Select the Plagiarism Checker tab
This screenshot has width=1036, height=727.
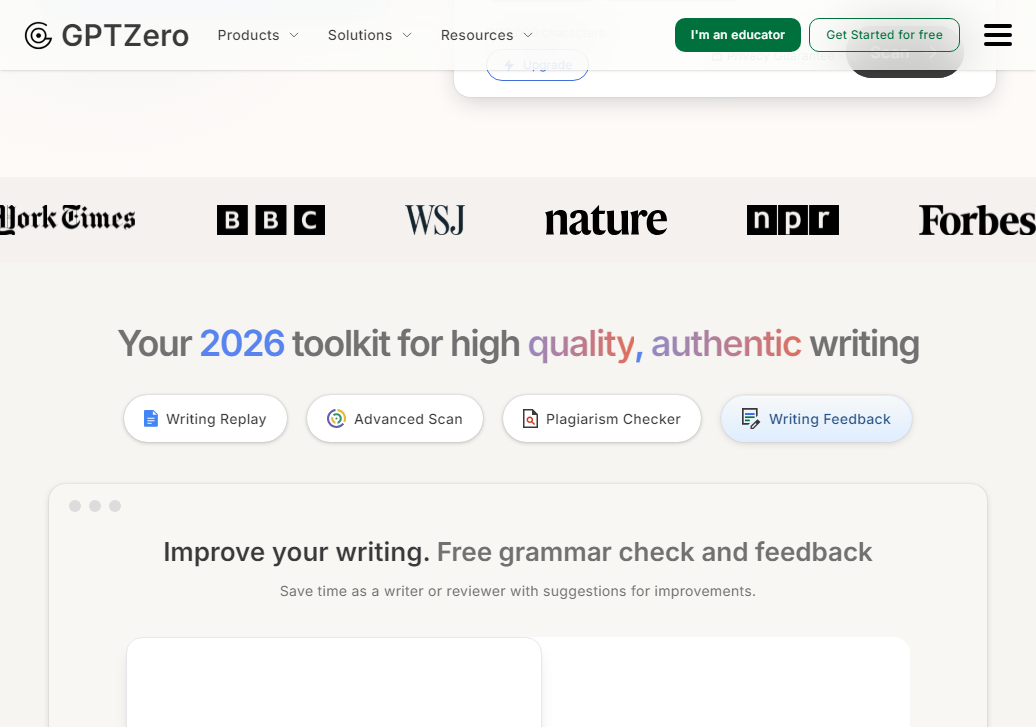click(x=602, y=418)
